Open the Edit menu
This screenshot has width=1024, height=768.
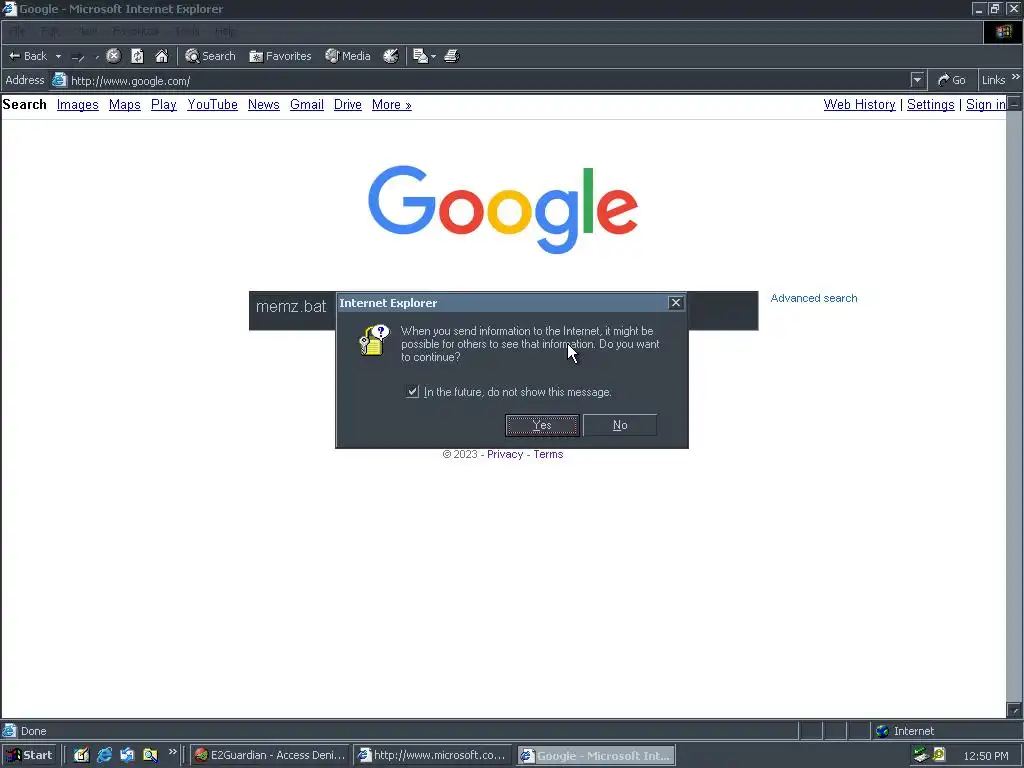50,31
